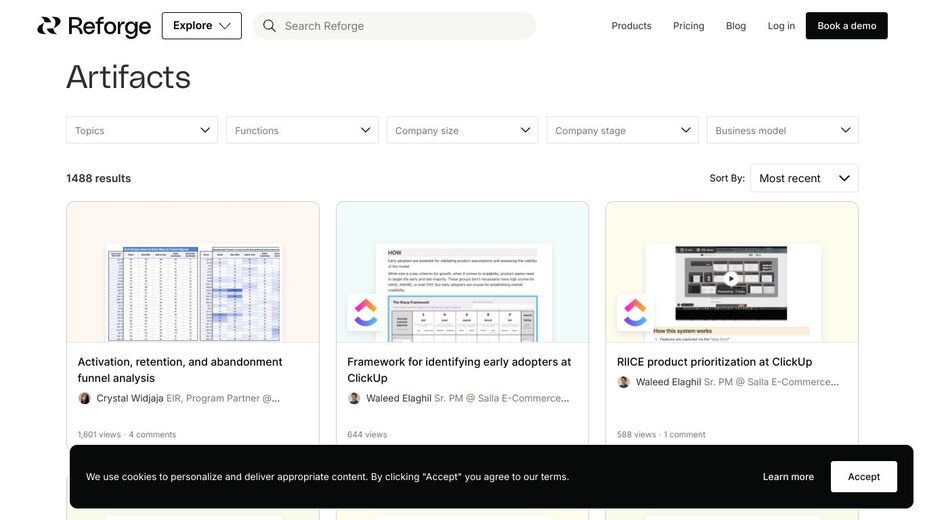Click the Reforge logo icon
This screenshot has width=925, height=520.
(x=48, y=25)
